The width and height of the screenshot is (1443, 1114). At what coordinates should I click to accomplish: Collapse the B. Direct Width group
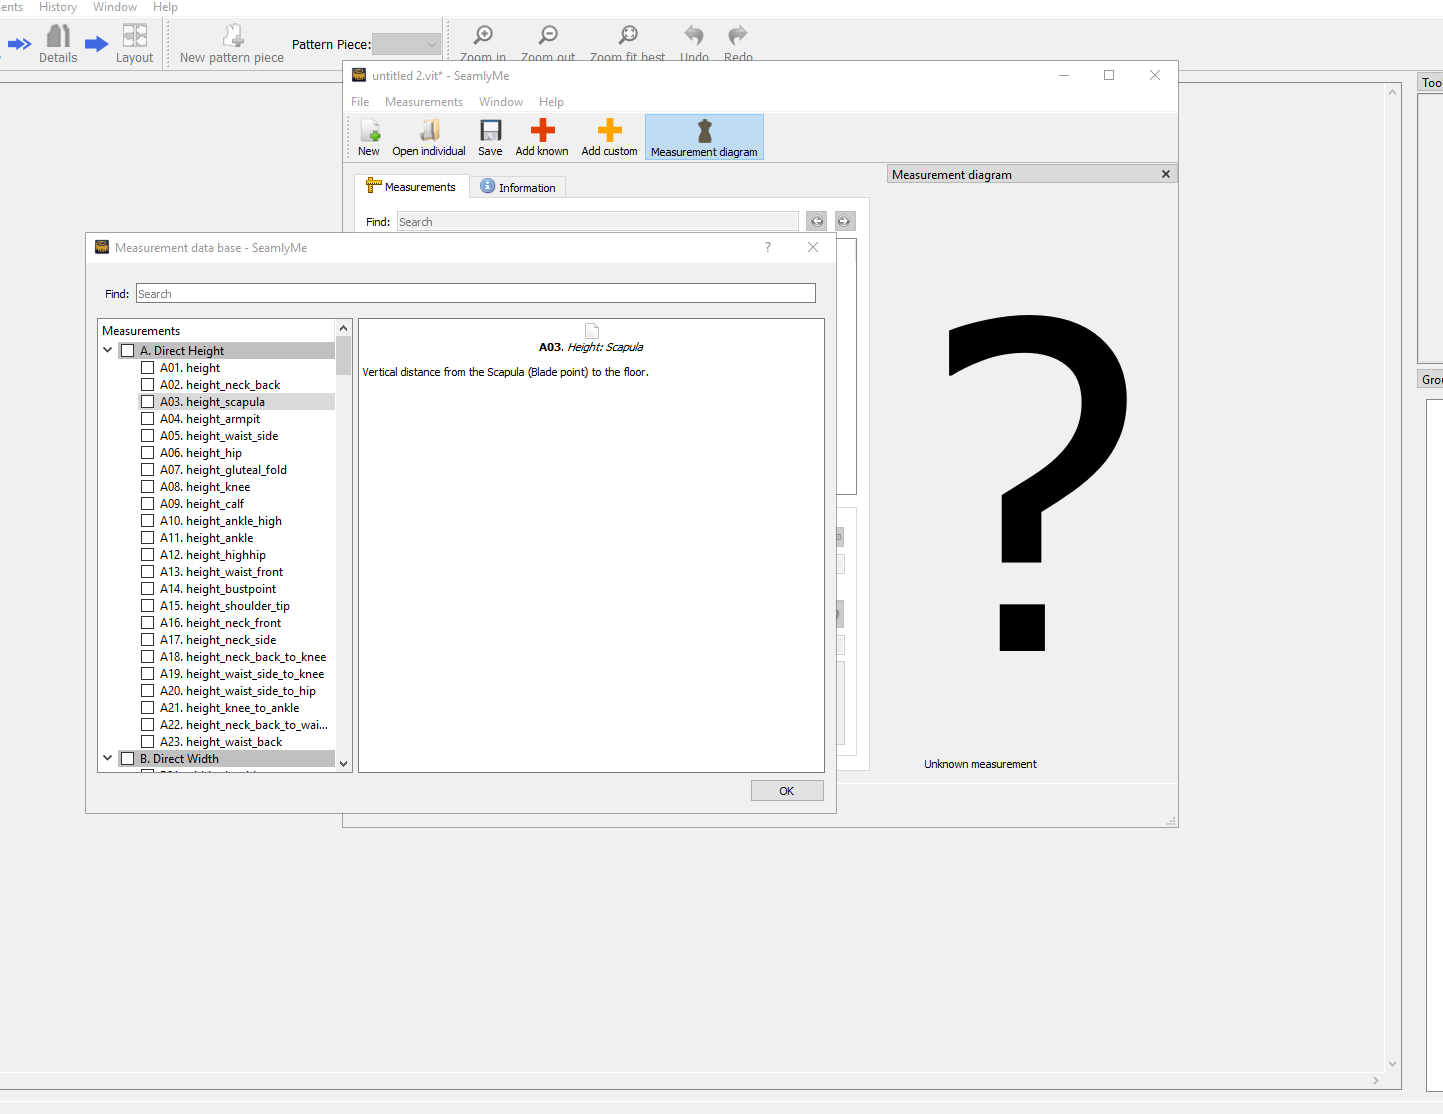[108, 759]
